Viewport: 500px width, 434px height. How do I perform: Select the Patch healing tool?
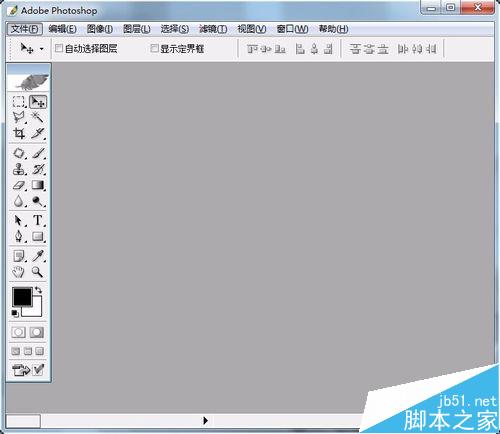(x=19, y=153)
